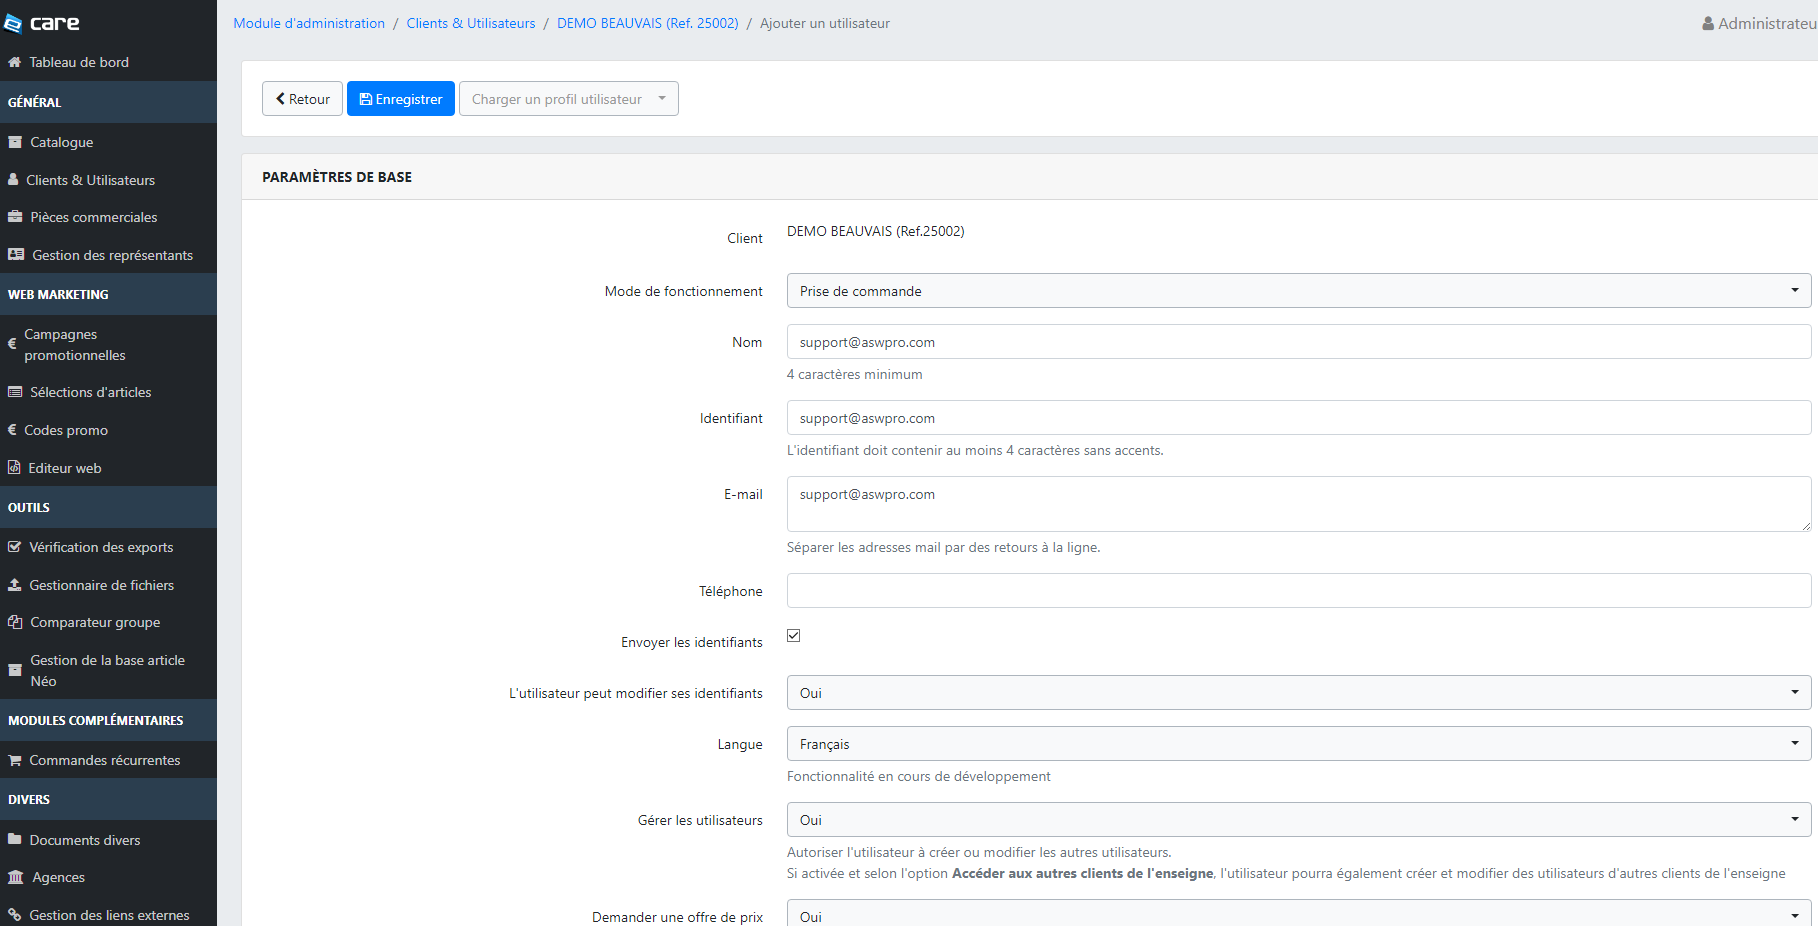Follow the DEMO BEAUVAIS breadcrumb link
Image resolution: width=1818 pixels, height=926 pixels.
coord(647,23)
